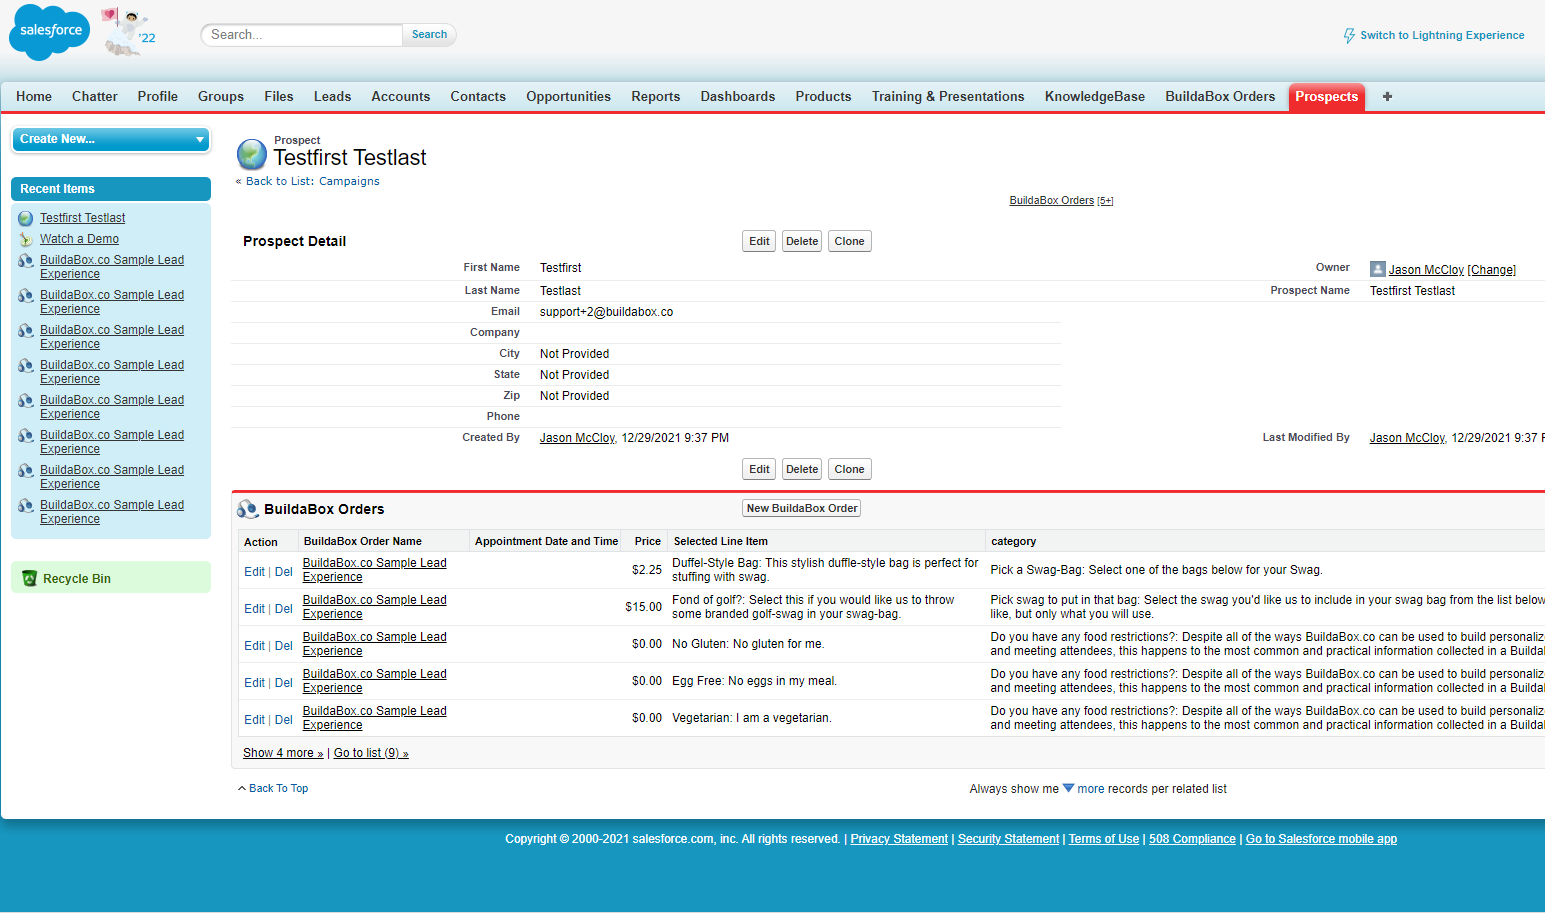Open the KnowledgeBase tab
Viewport: 1545px width, 914px height.
(1095, 97)
